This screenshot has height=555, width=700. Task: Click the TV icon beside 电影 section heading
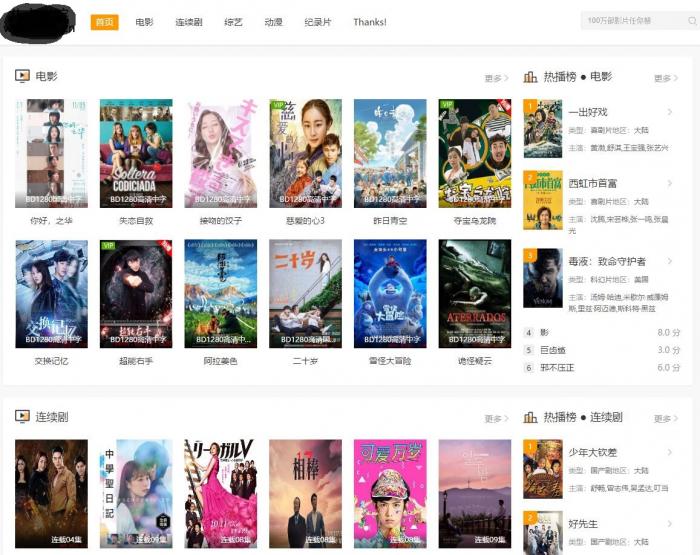pyautogui.click(x=22, y=76)
